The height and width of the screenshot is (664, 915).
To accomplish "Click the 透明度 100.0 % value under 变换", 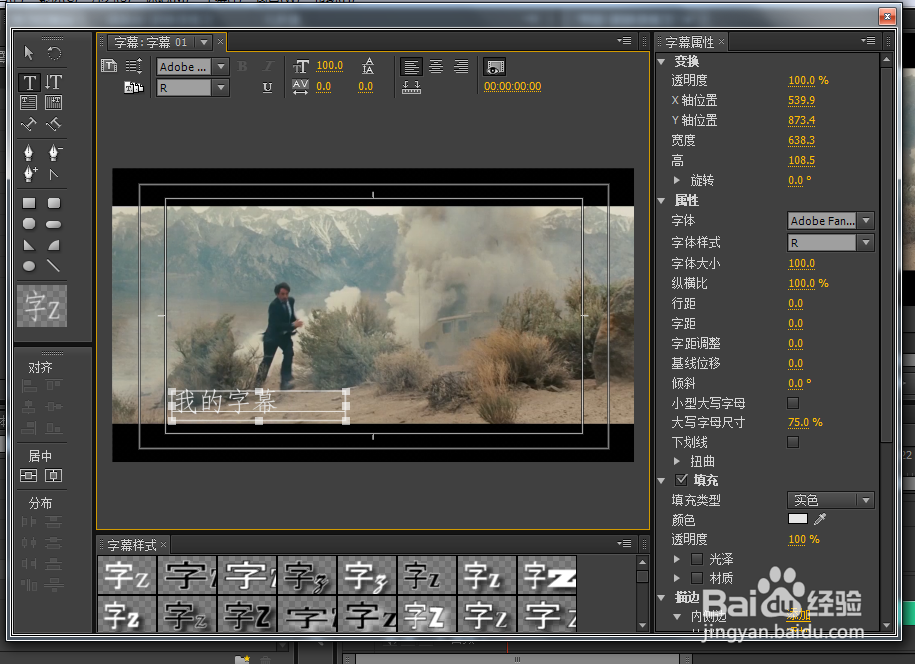I will [808, 81].
